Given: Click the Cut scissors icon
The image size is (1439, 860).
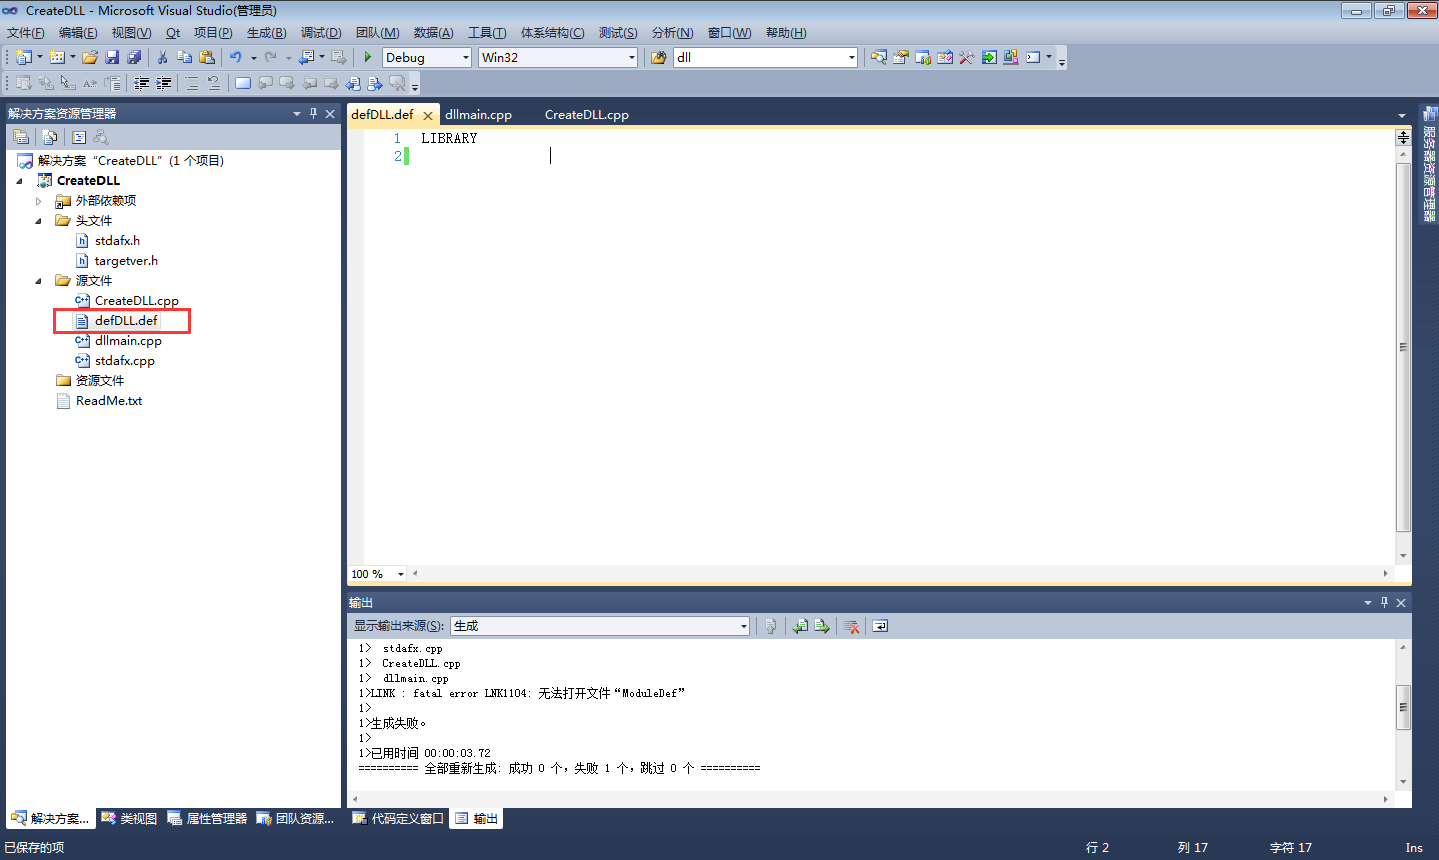Looking at the screenshot, I should click(162, 57).
